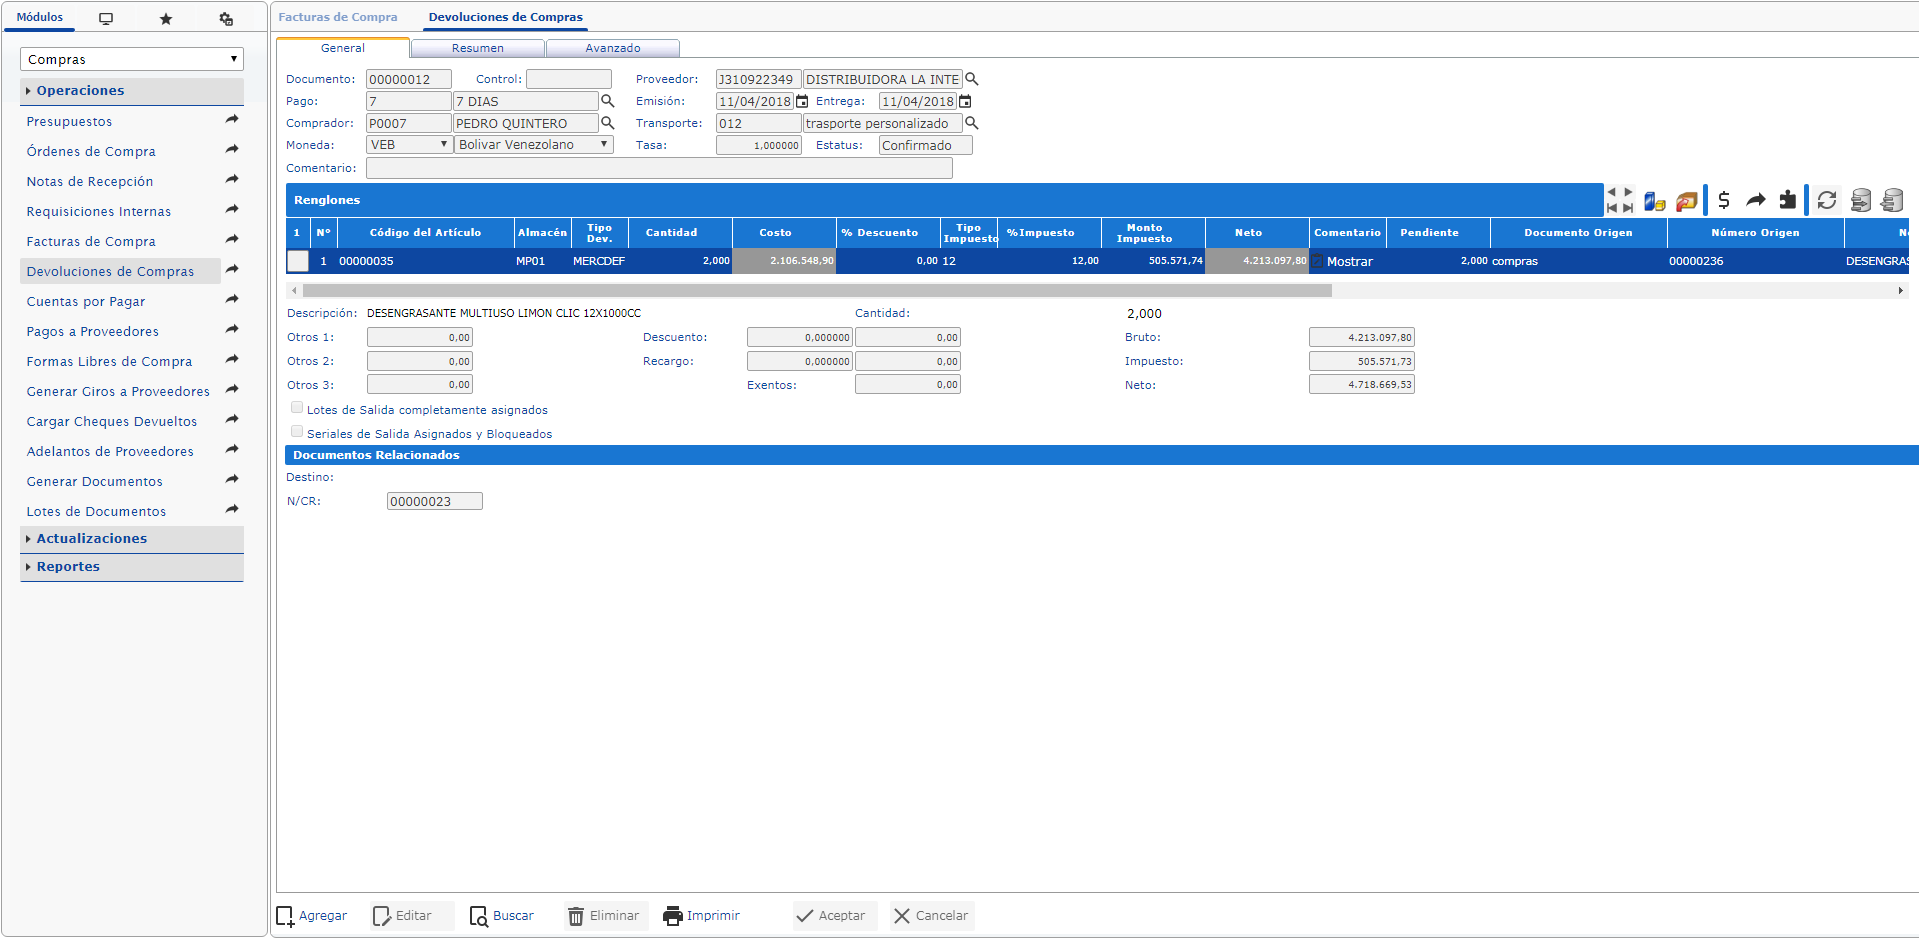This screenshot has width=1919, height=939.
Task: Click the N/CR field 00000023
Action: point(435,501)
